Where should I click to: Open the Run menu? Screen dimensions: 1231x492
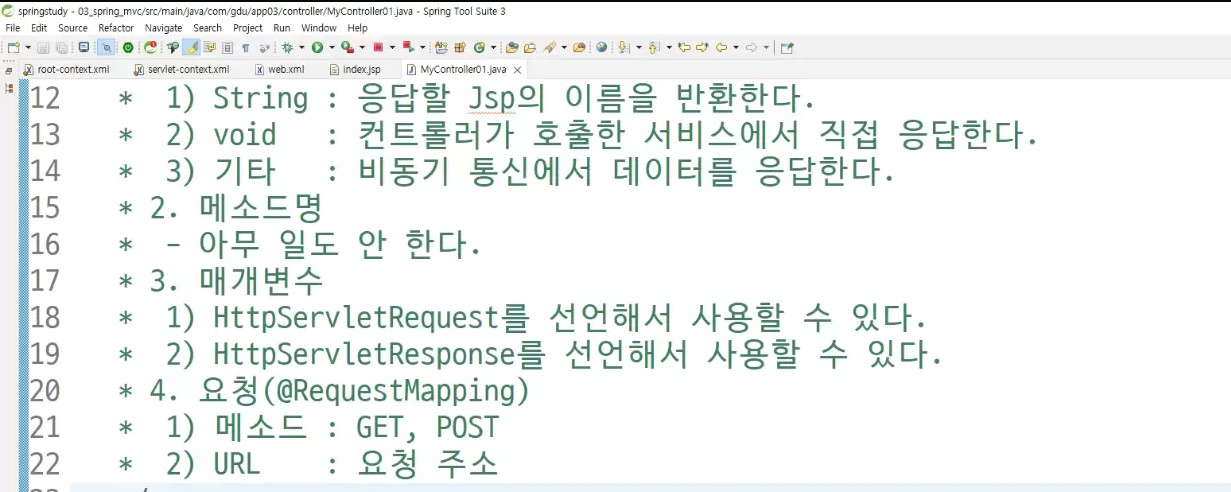pyautogui.click(x=282, y=28)
